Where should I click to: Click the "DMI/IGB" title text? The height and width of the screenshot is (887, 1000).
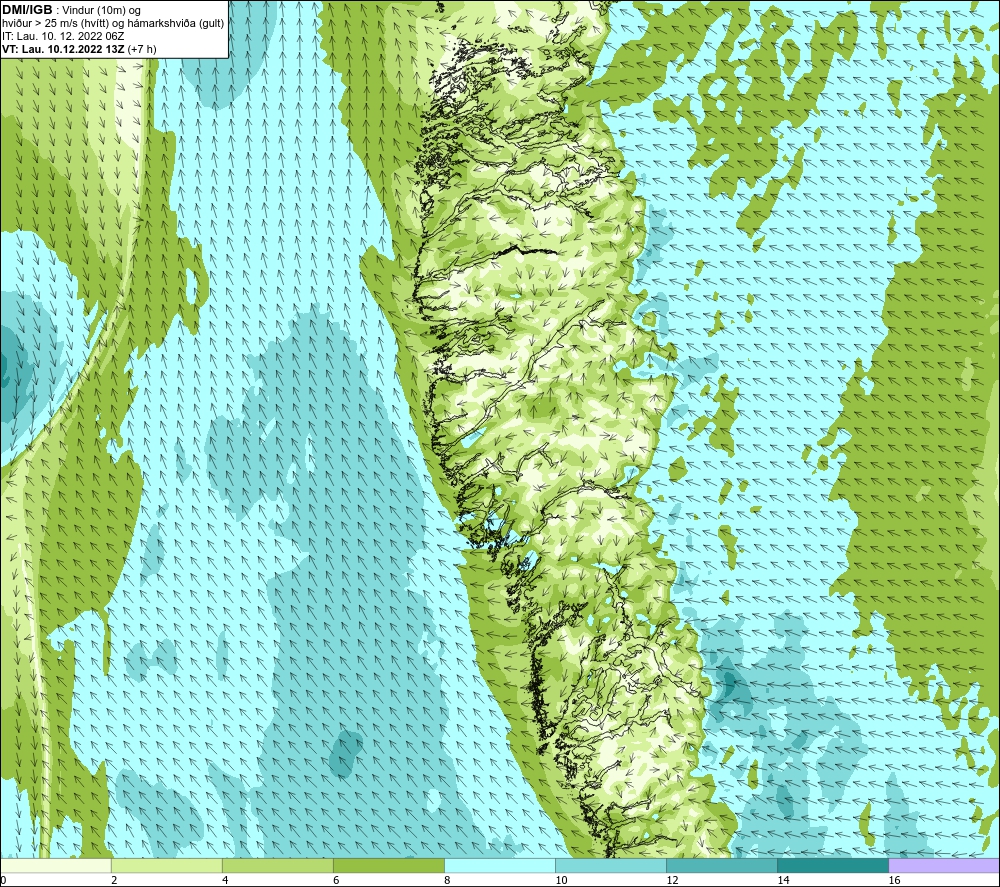(x=27, y=10)
